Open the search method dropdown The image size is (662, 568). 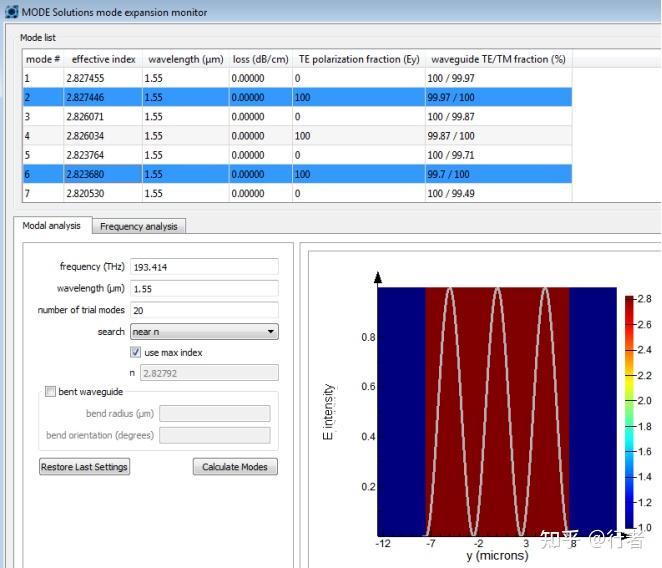click(x=204, y=332)
